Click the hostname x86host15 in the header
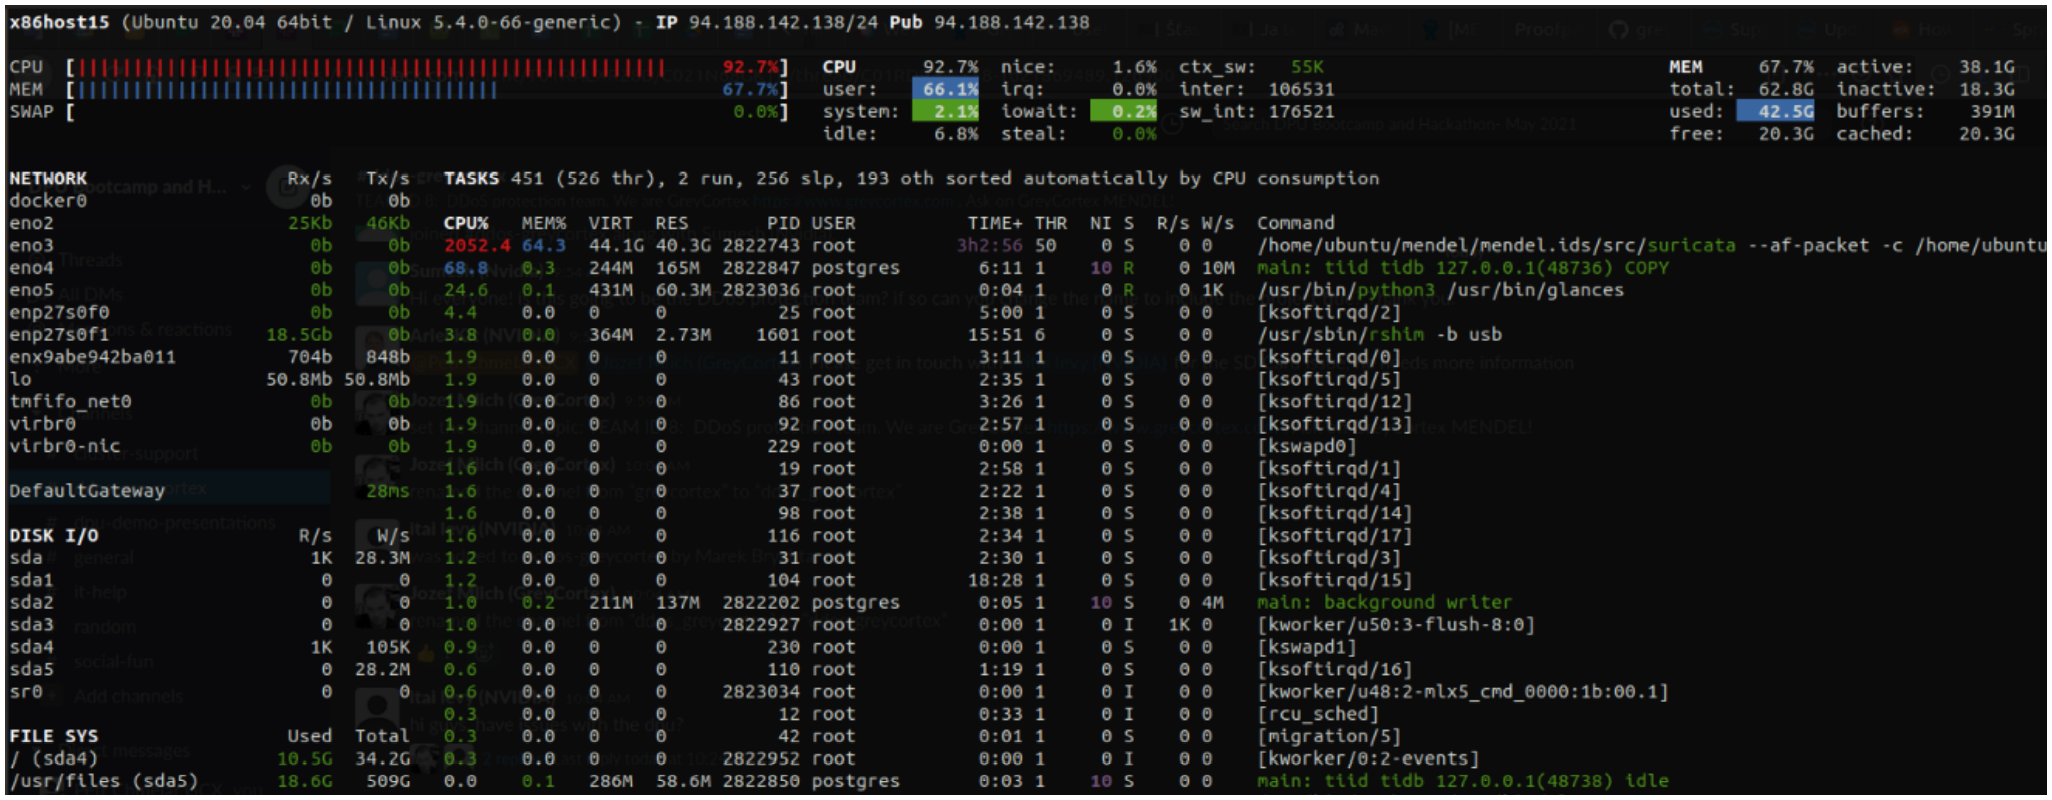 point(59,22)
